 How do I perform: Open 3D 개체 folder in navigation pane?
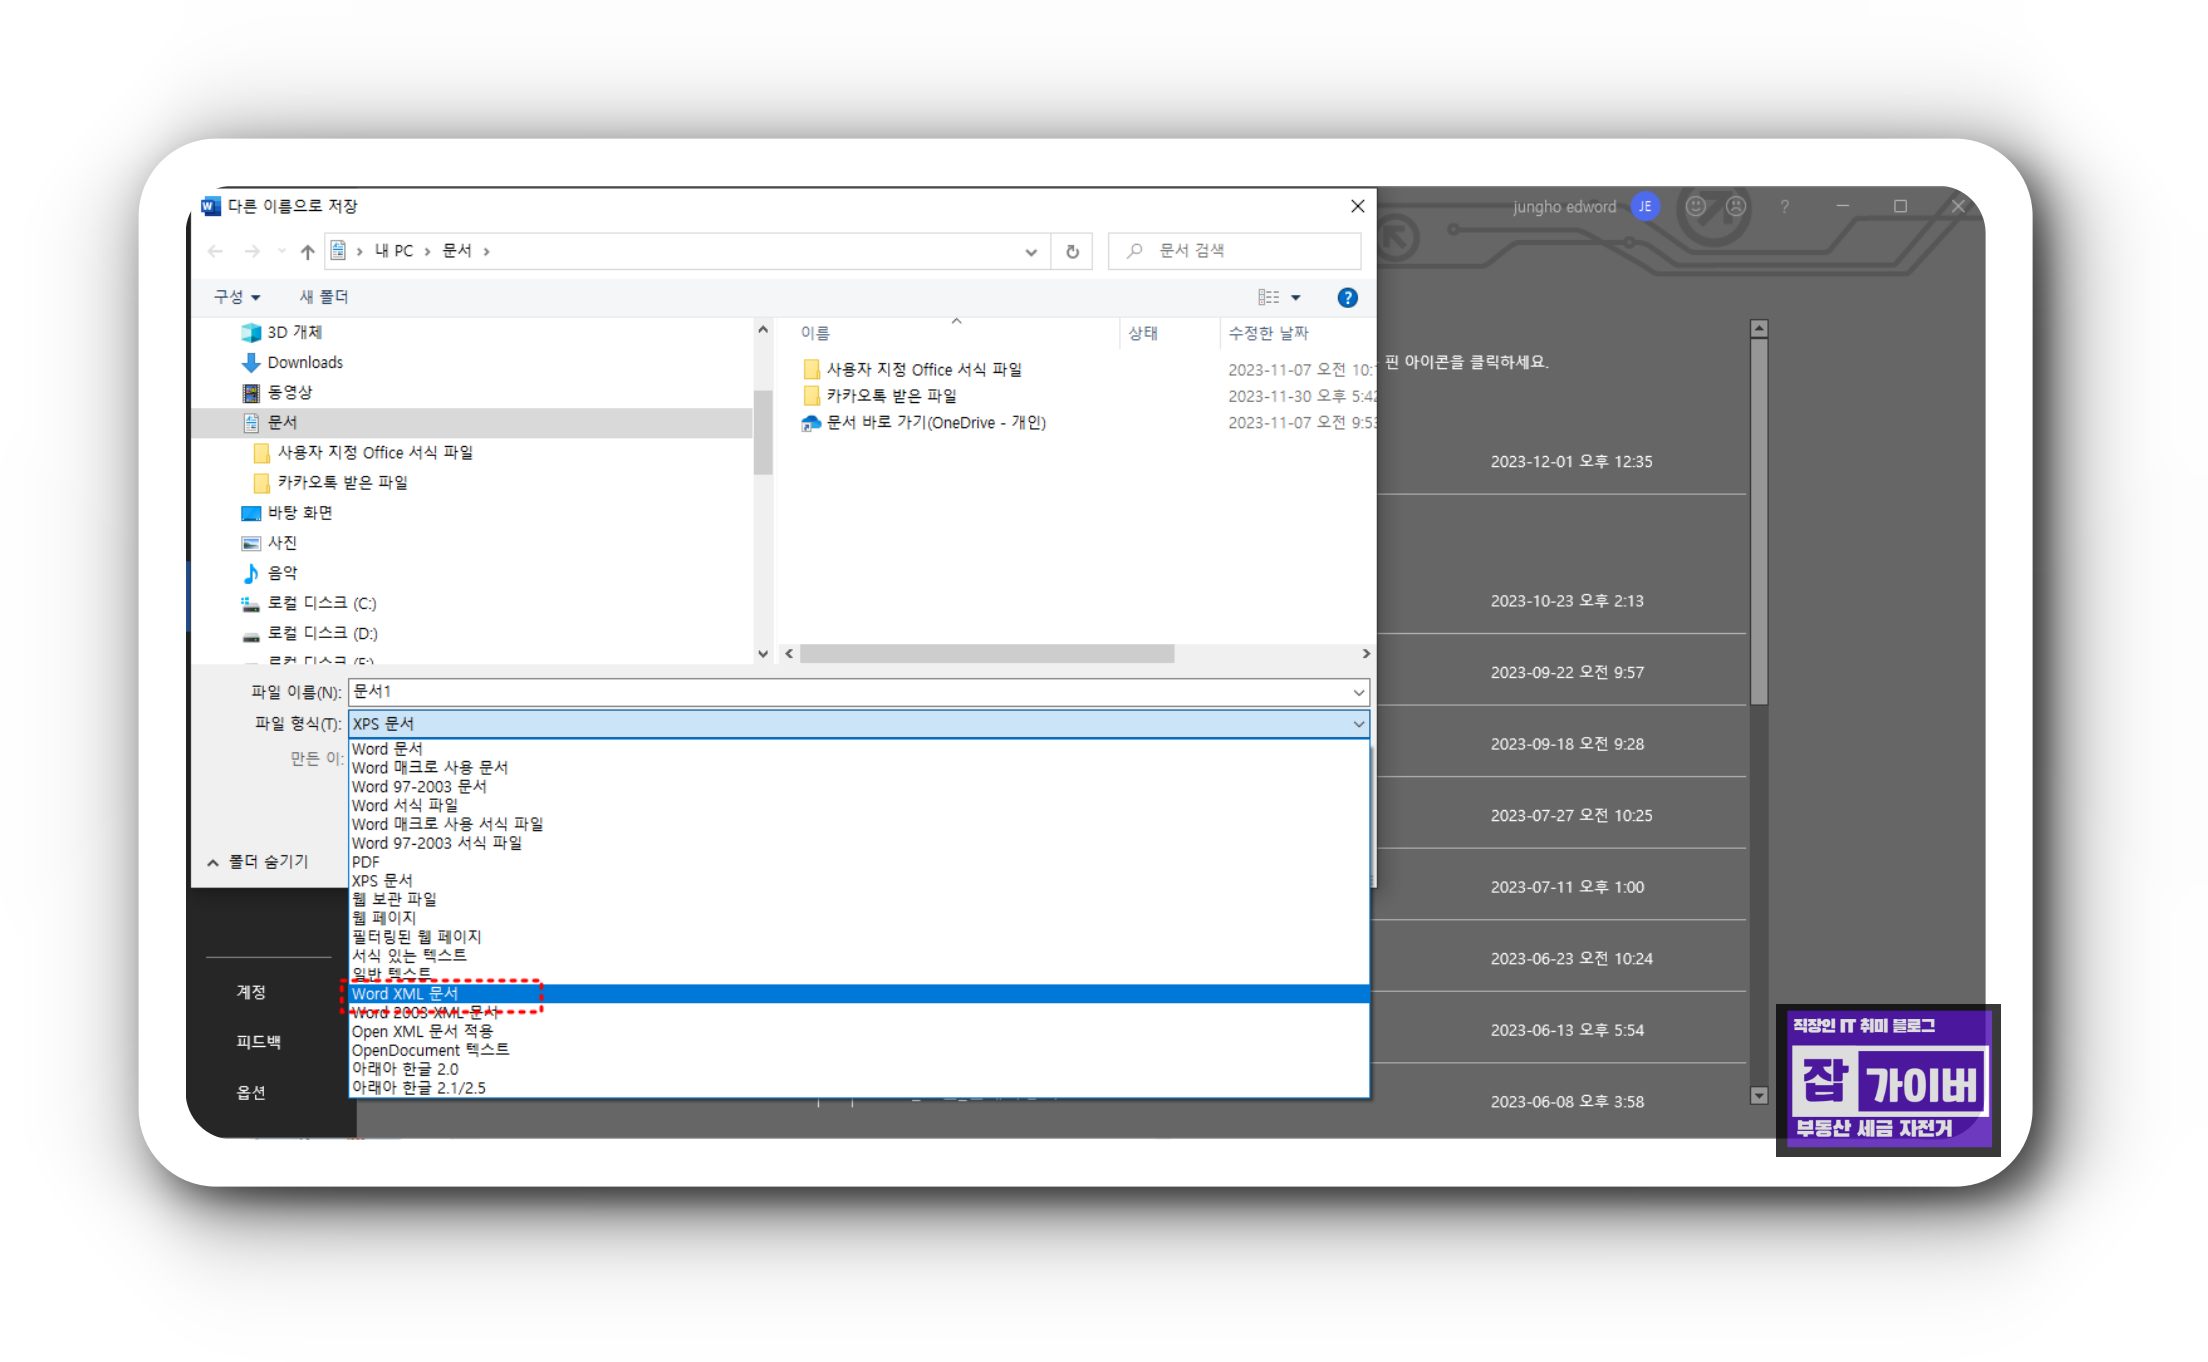tap(293, 333)
